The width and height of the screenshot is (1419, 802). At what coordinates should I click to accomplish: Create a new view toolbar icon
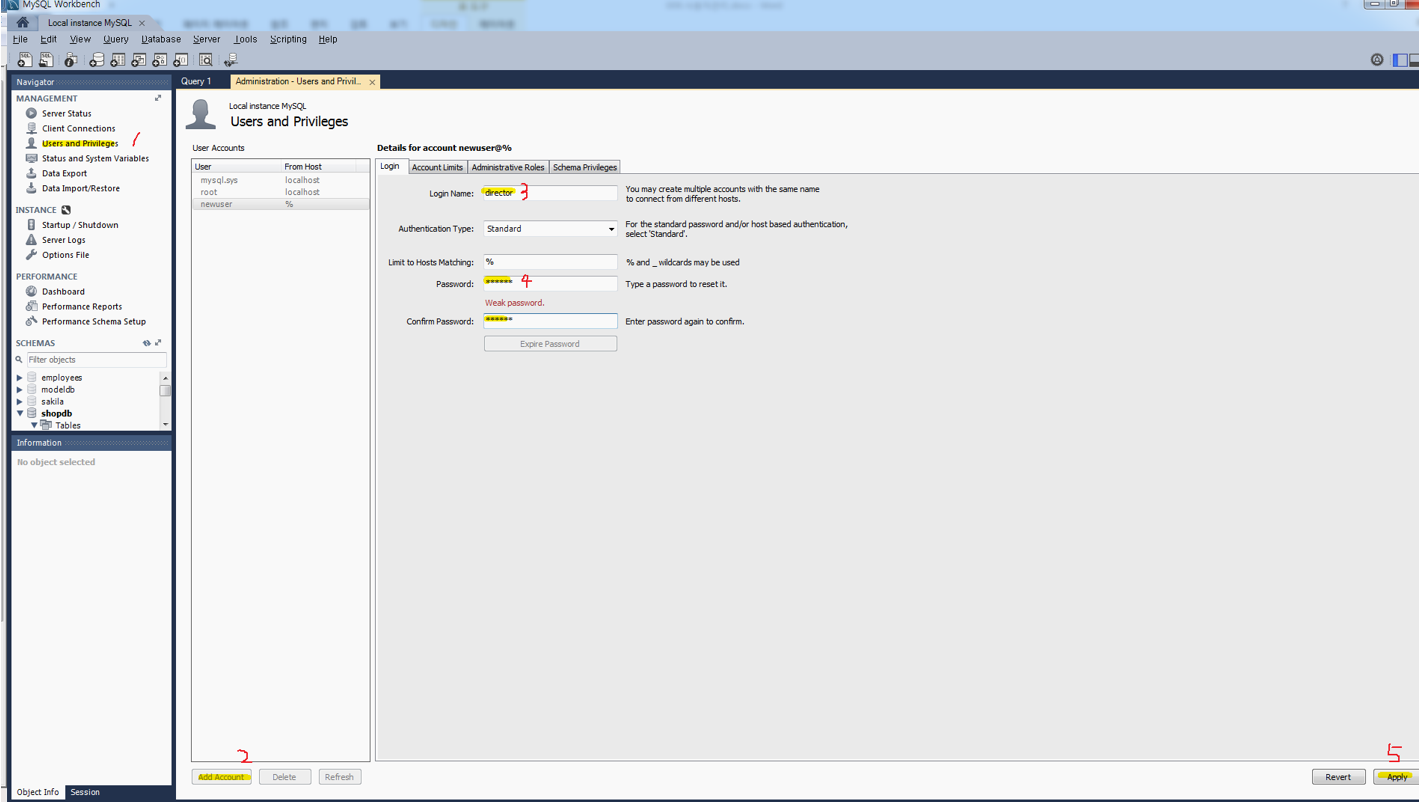(x=138, y=60)
